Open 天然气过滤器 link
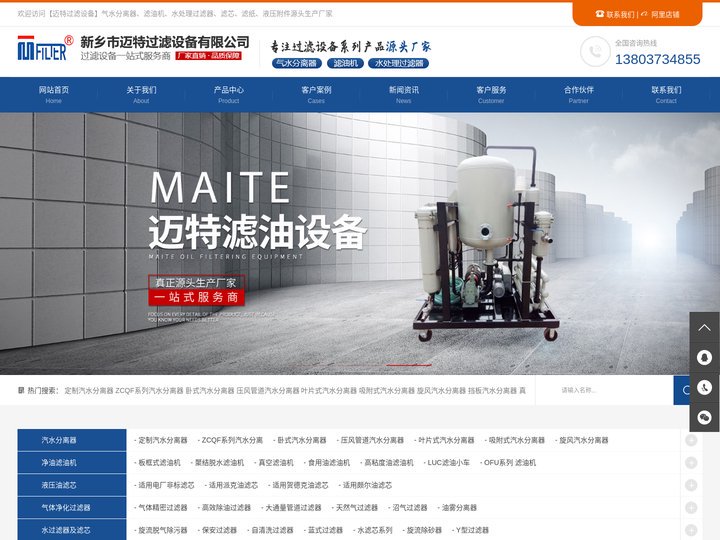This screenshot has height=540, width=720. pos(357,507)
